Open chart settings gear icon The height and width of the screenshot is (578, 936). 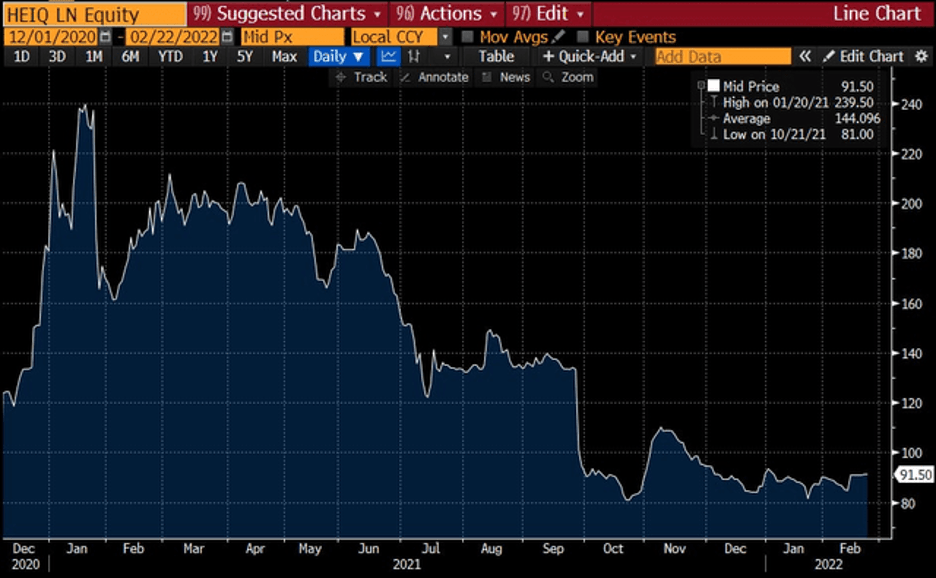coord(921,57)
